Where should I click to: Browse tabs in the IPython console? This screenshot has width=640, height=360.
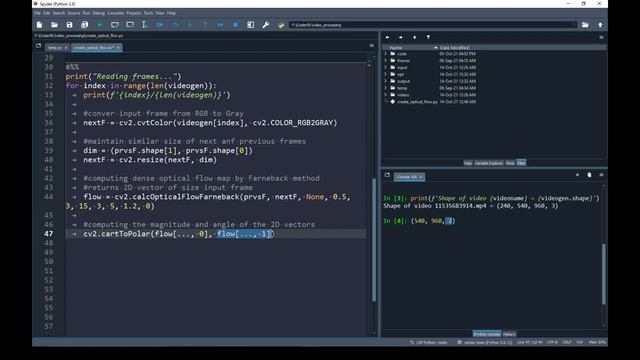[x=387, y=175]
